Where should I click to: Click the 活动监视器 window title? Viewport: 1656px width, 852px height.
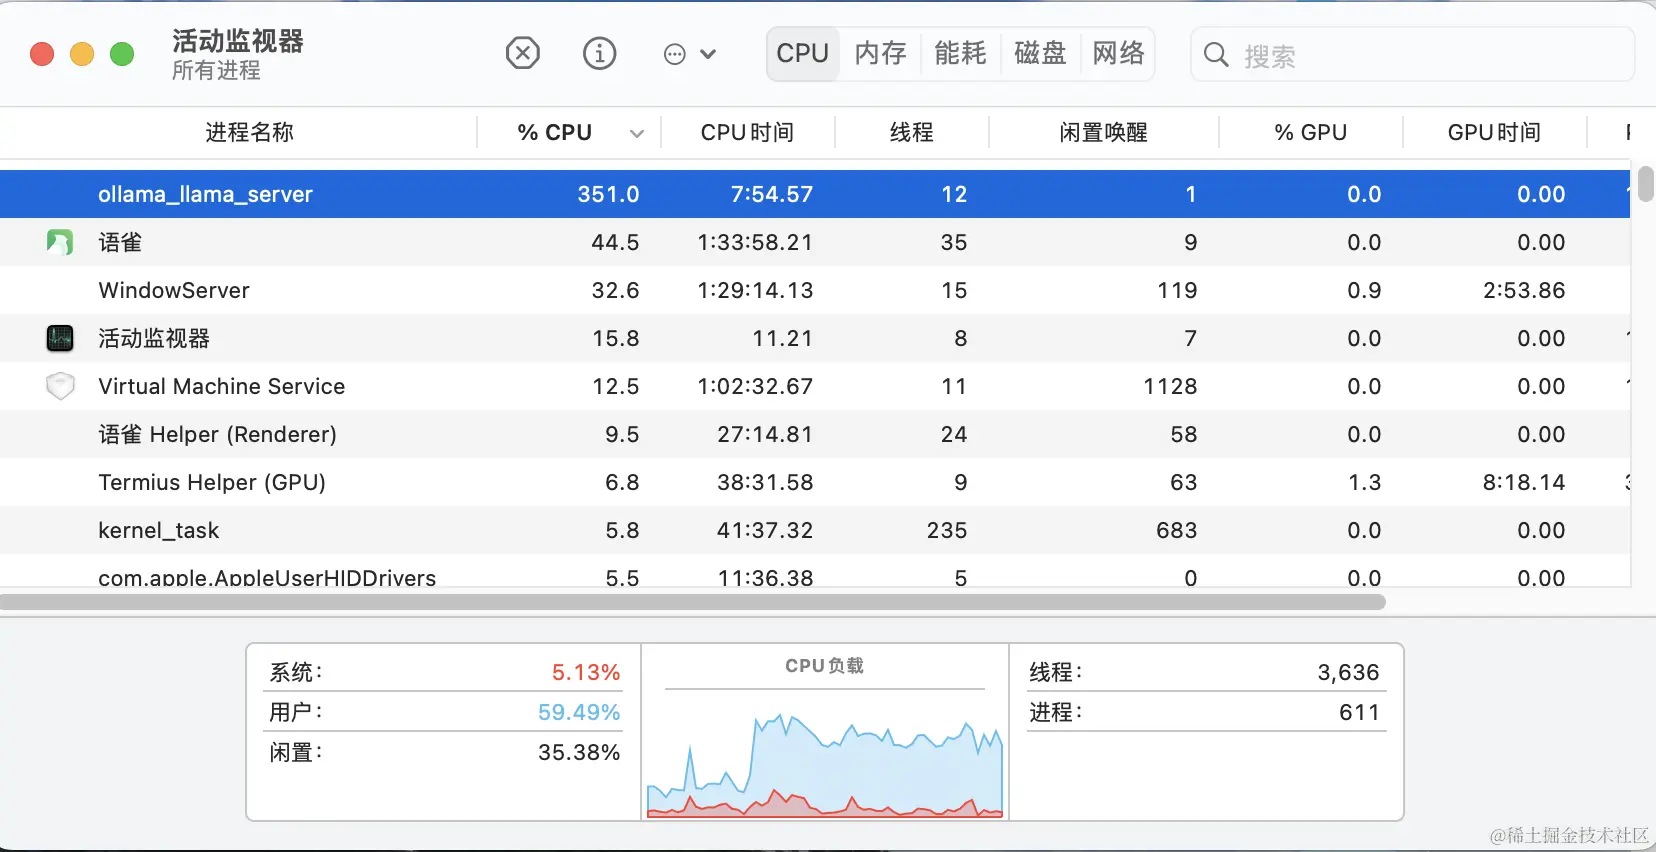(238, 41)
